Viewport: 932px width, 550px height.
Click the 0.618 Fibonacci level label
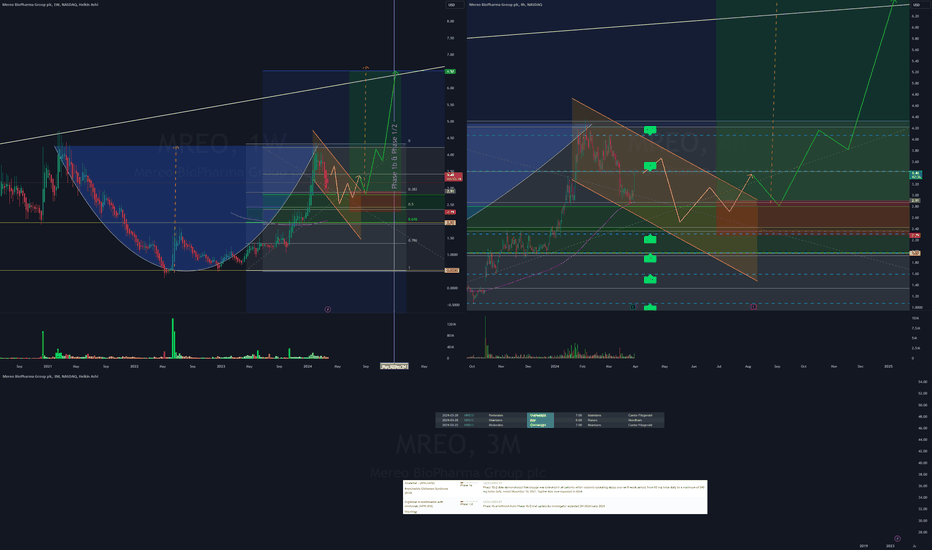pyautogui.click(x=413, y=219)
